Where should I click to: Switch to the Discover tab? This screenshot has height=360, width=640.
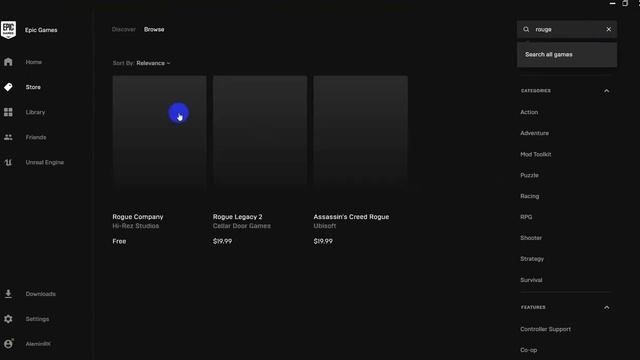[x=124, y=29]
